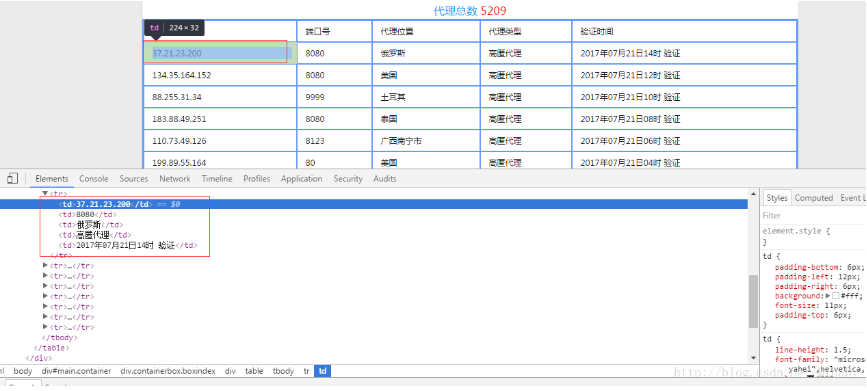Switch to the Network tab
The width and height of the screenshot is (867, 391).
(175, 179)
